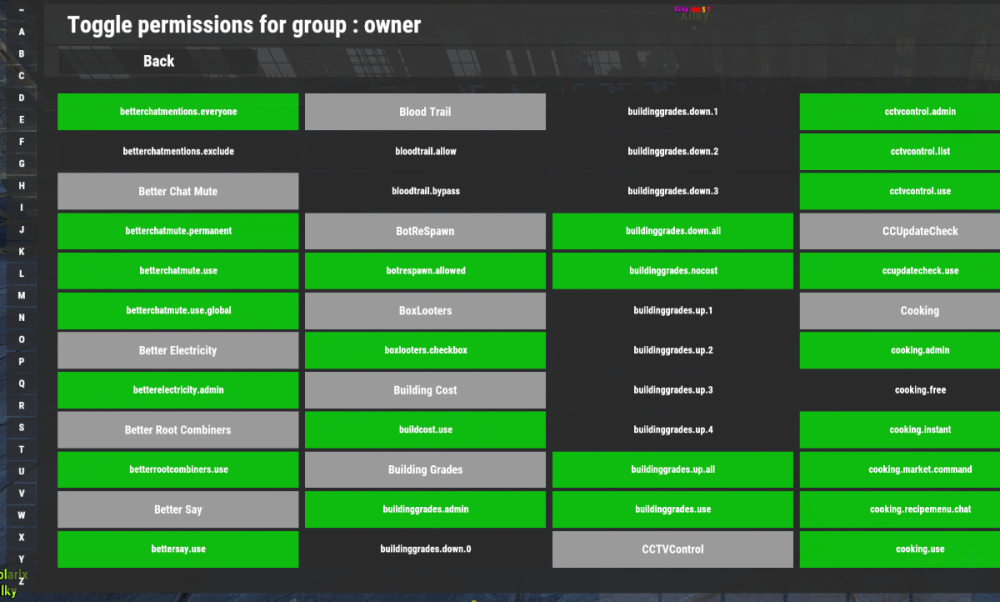Enable the cooking.free permission
The height and width of the screenshot is (602, 1000).
(919, 390)
